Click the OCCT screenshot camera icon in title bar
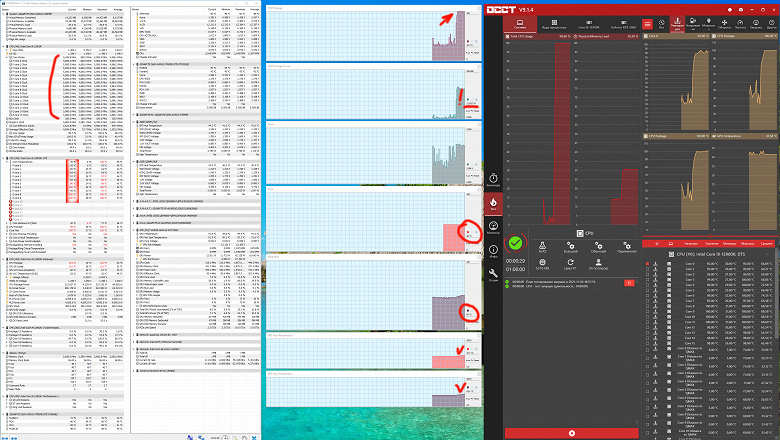The width and height of the screenshot is (780, 440). coord(741,9)
